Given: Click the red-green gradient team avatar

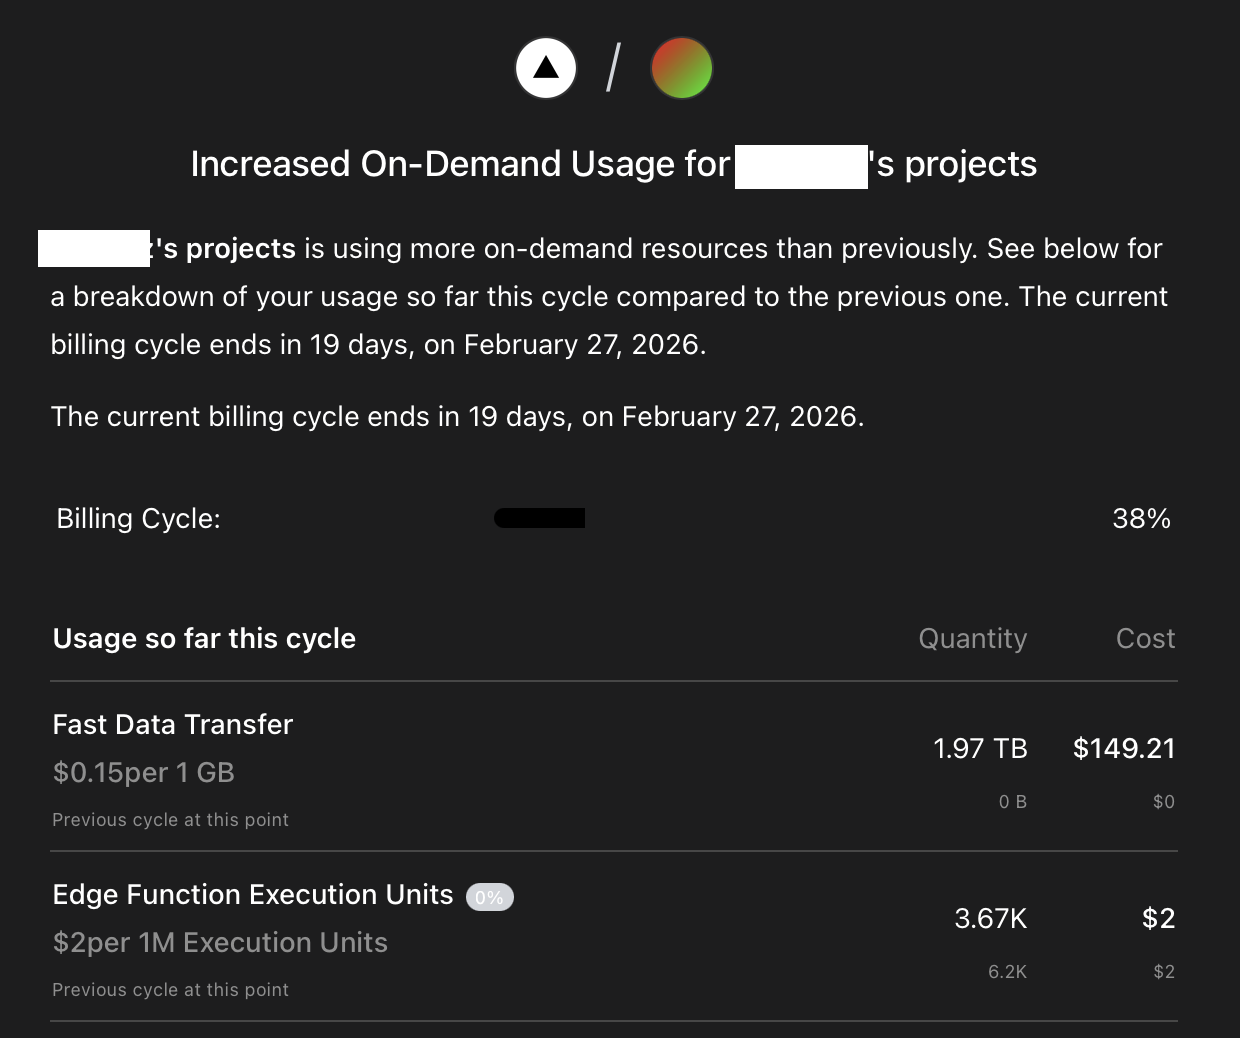Looking at the screenshot, I should click(x=681, y=68).
